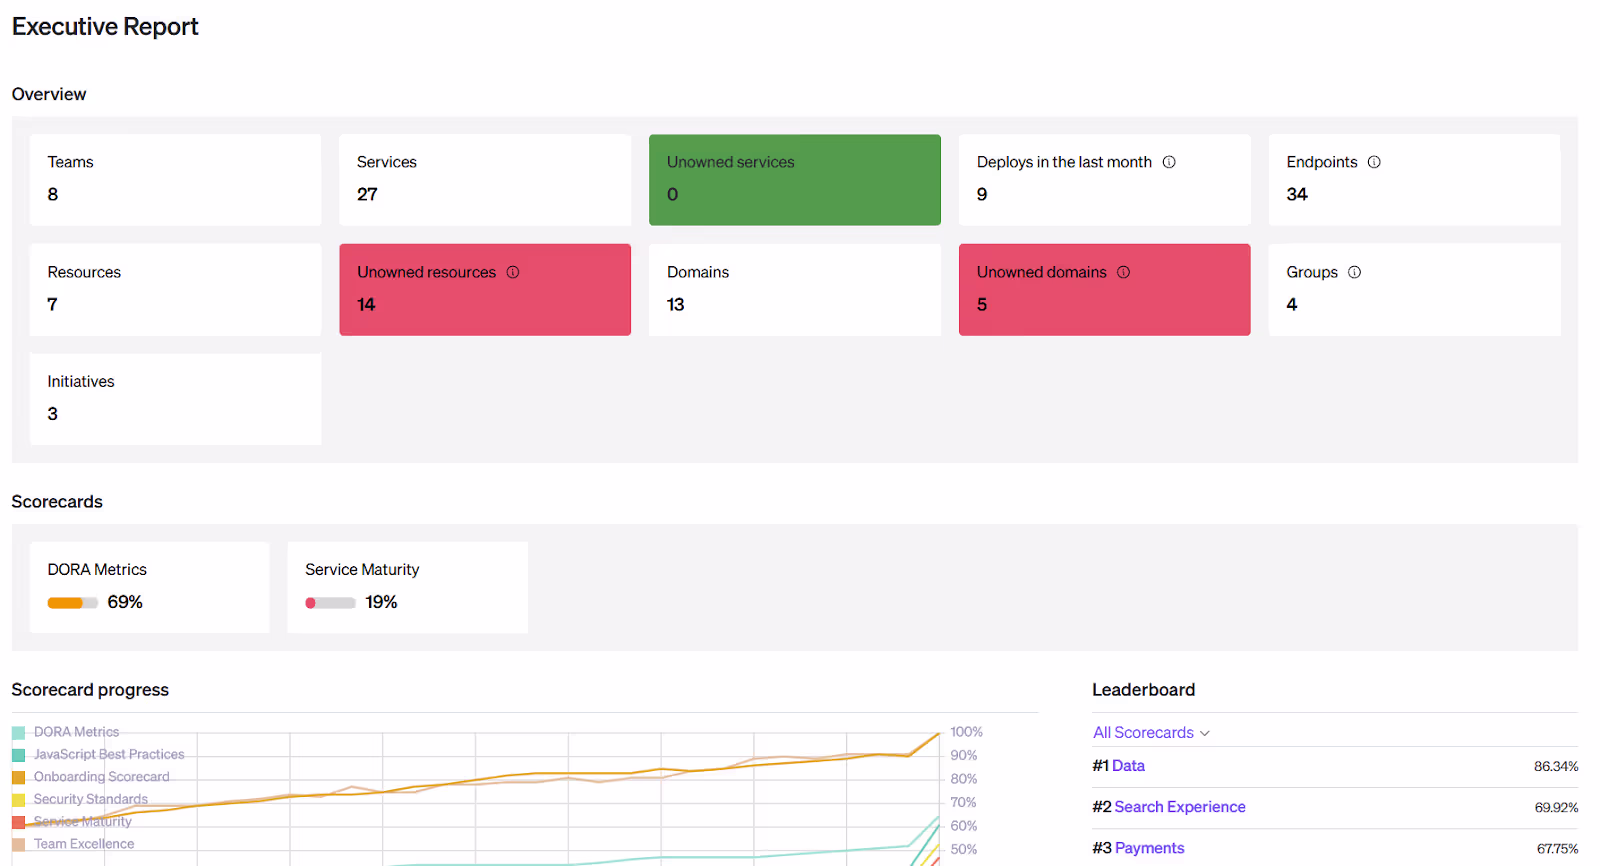Toggle DORA Metrics legend series
1600x866 pixels.
pyautogui.click(x=76, y=732)
